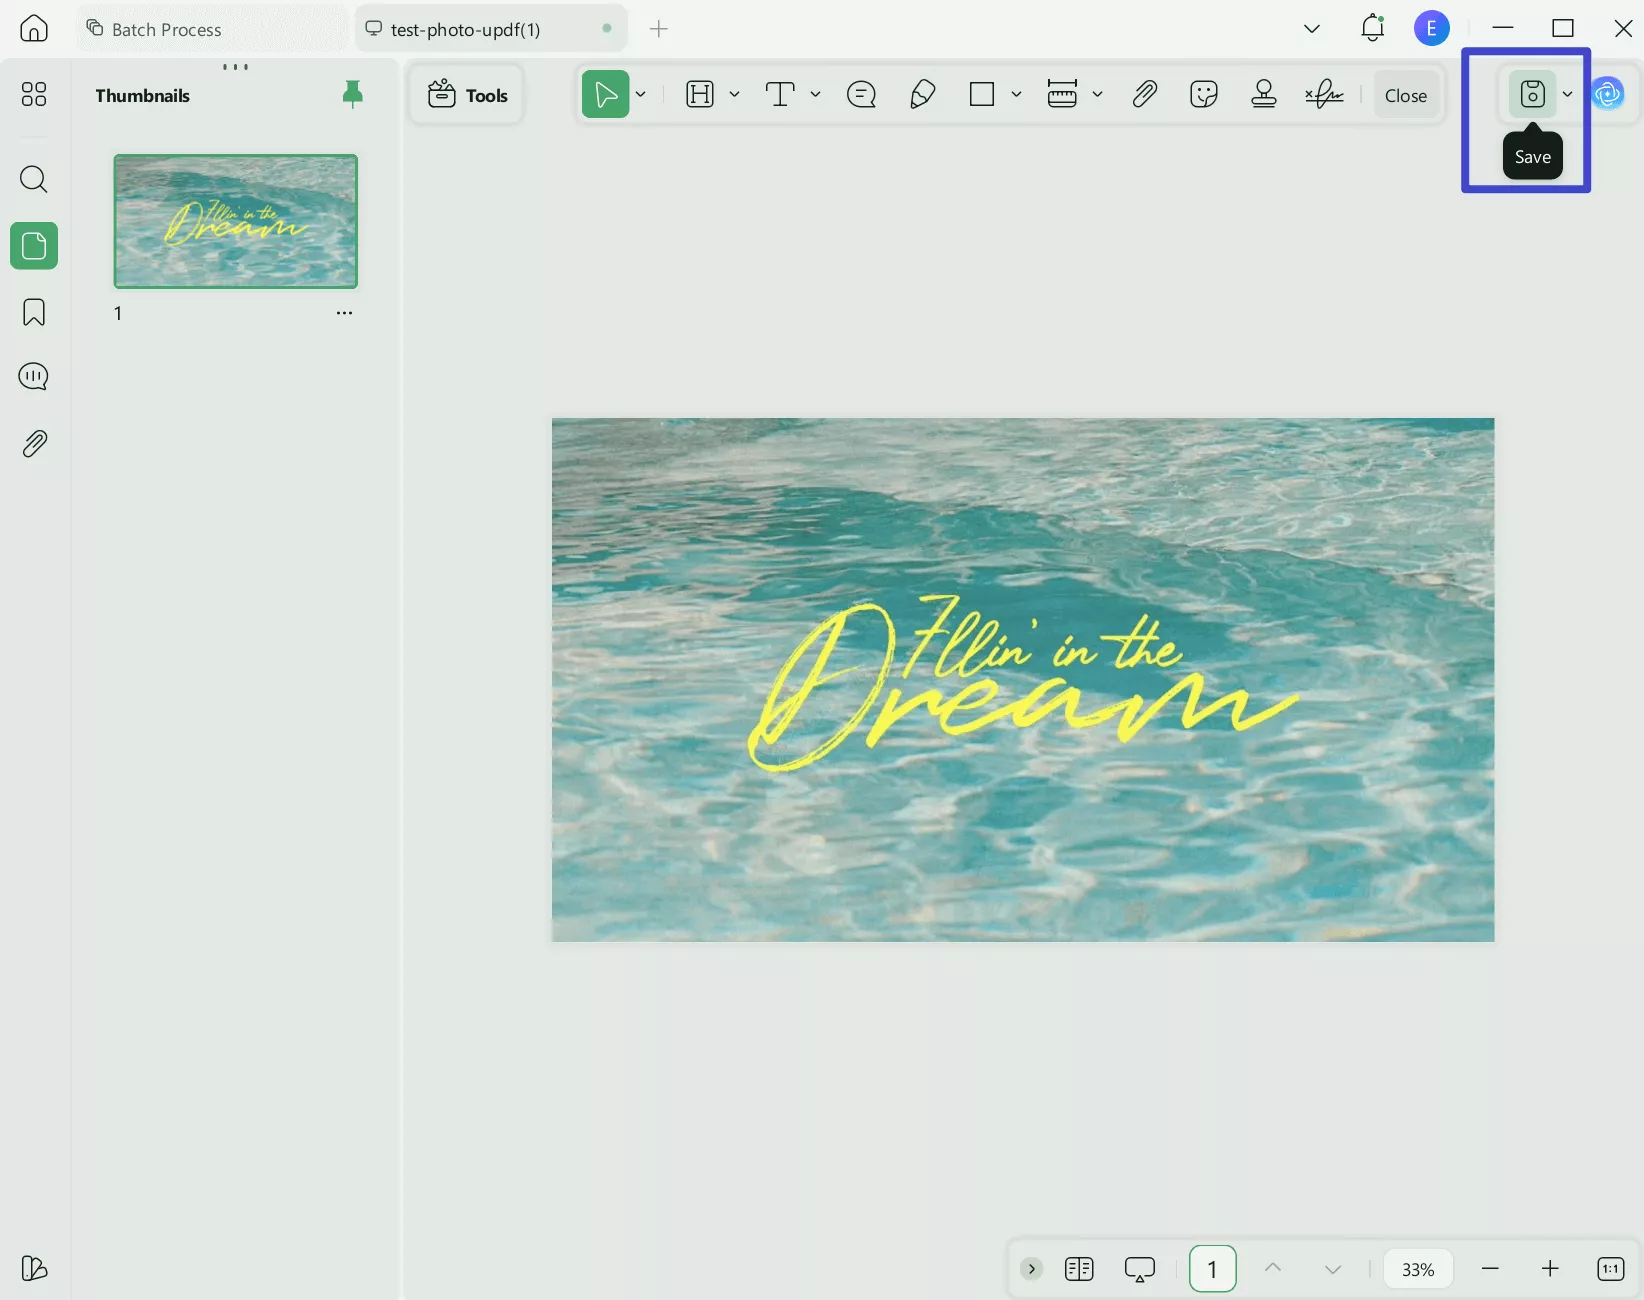Viewport: 1644px width, 1300px height.
Task: Open the shape tool dropdown options
Action: (x=1017, y=94)
